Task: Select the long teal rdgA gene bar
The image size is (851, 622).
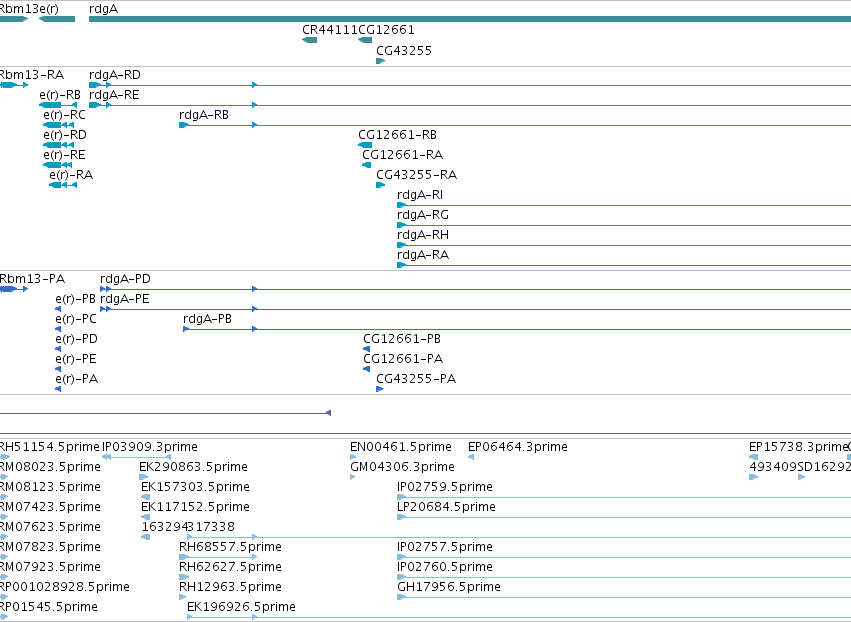Action: [x=470, y=19]
